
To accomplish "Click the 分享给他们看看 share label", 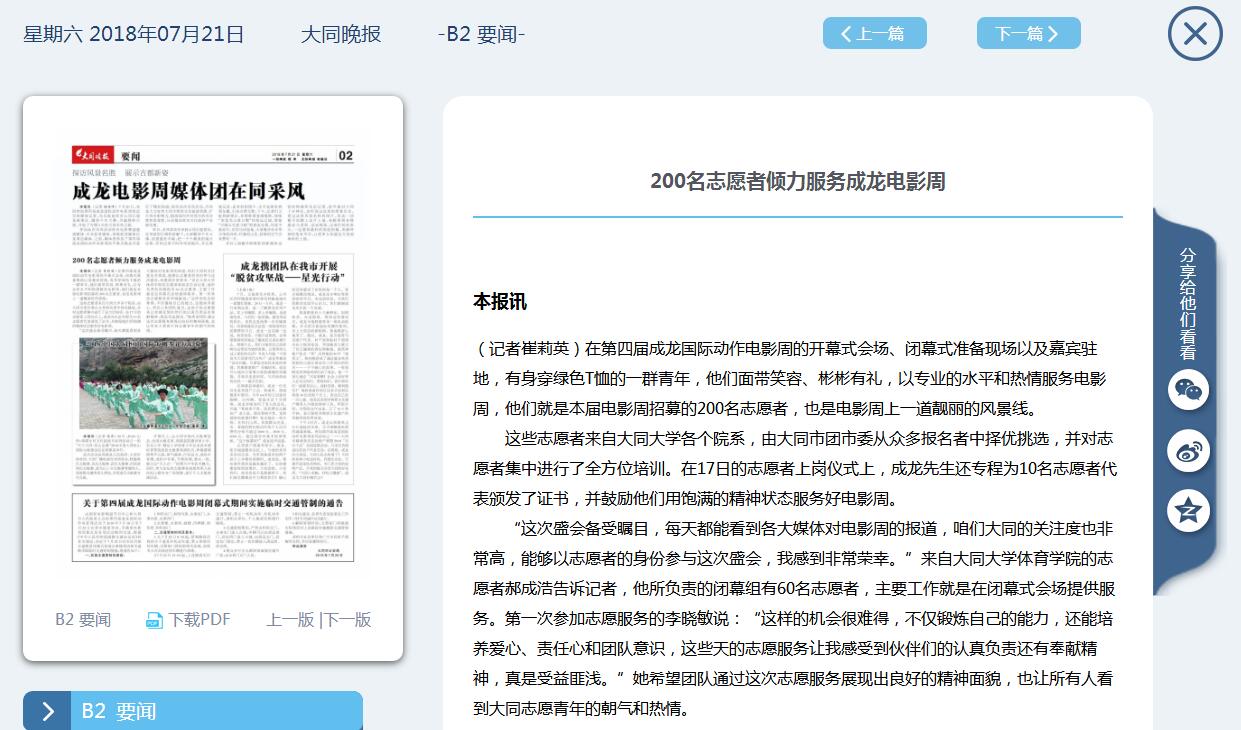I will (x=1188, y=303).
